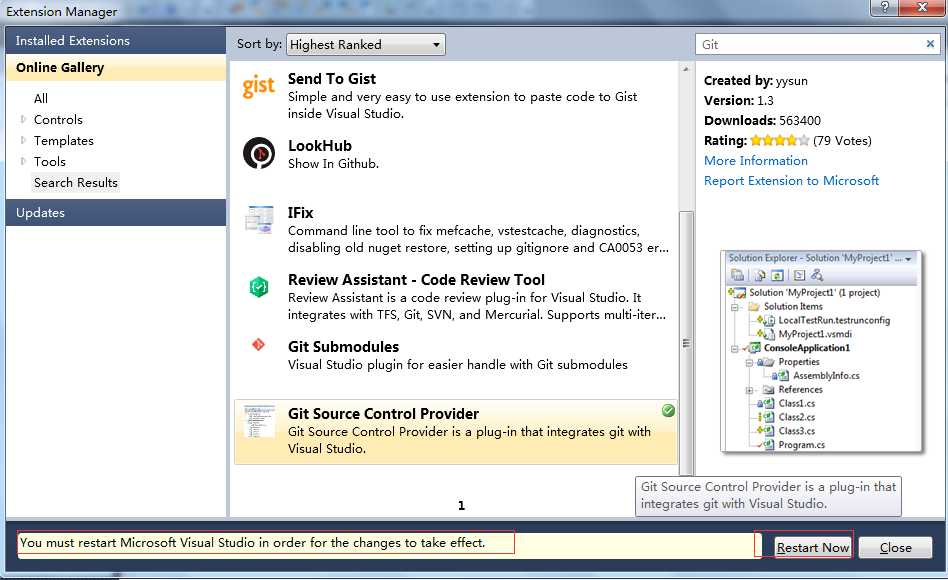Image resolution: width=948 pixels, height=580 pixels.
Task: Select Git Source Control Provider title
Action: pyautogui.click(x=383, y=414)
